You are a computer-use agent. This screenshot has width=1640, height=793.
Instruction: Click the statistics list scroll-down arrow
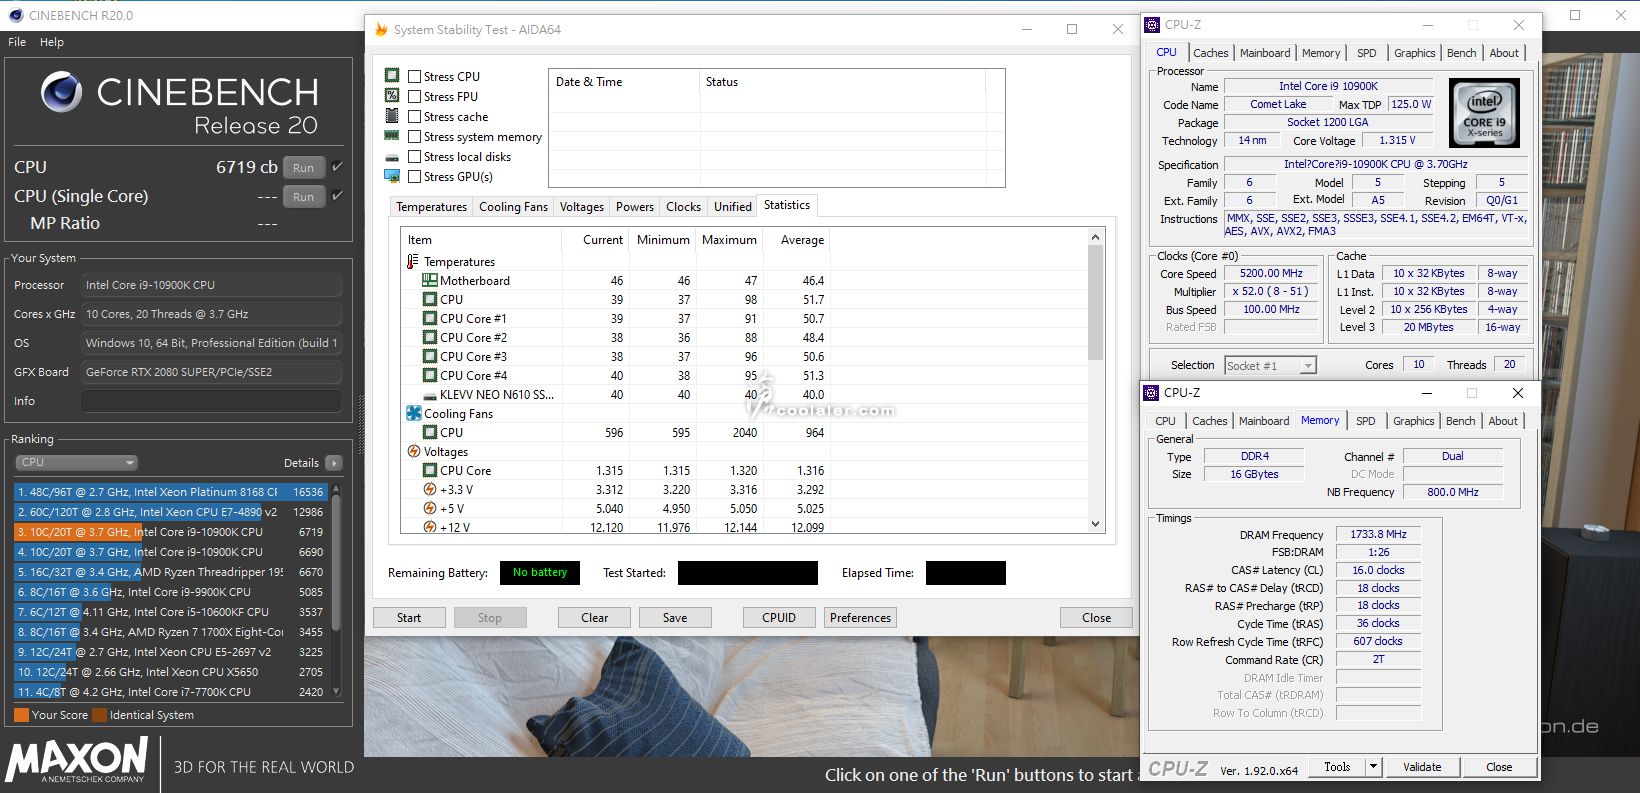click(x=1095, y=524)
